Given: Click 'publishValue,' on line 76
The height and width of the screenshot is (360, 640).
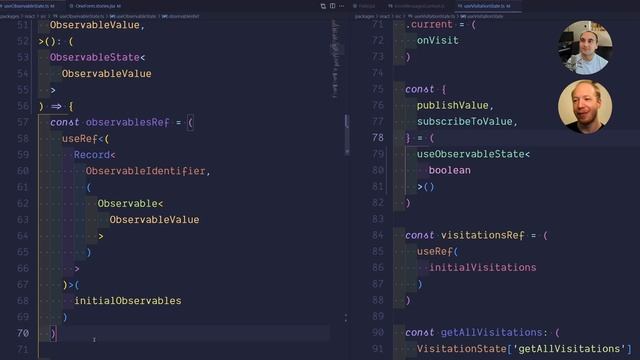Looking at the screenshot, I should pos(455,105).
